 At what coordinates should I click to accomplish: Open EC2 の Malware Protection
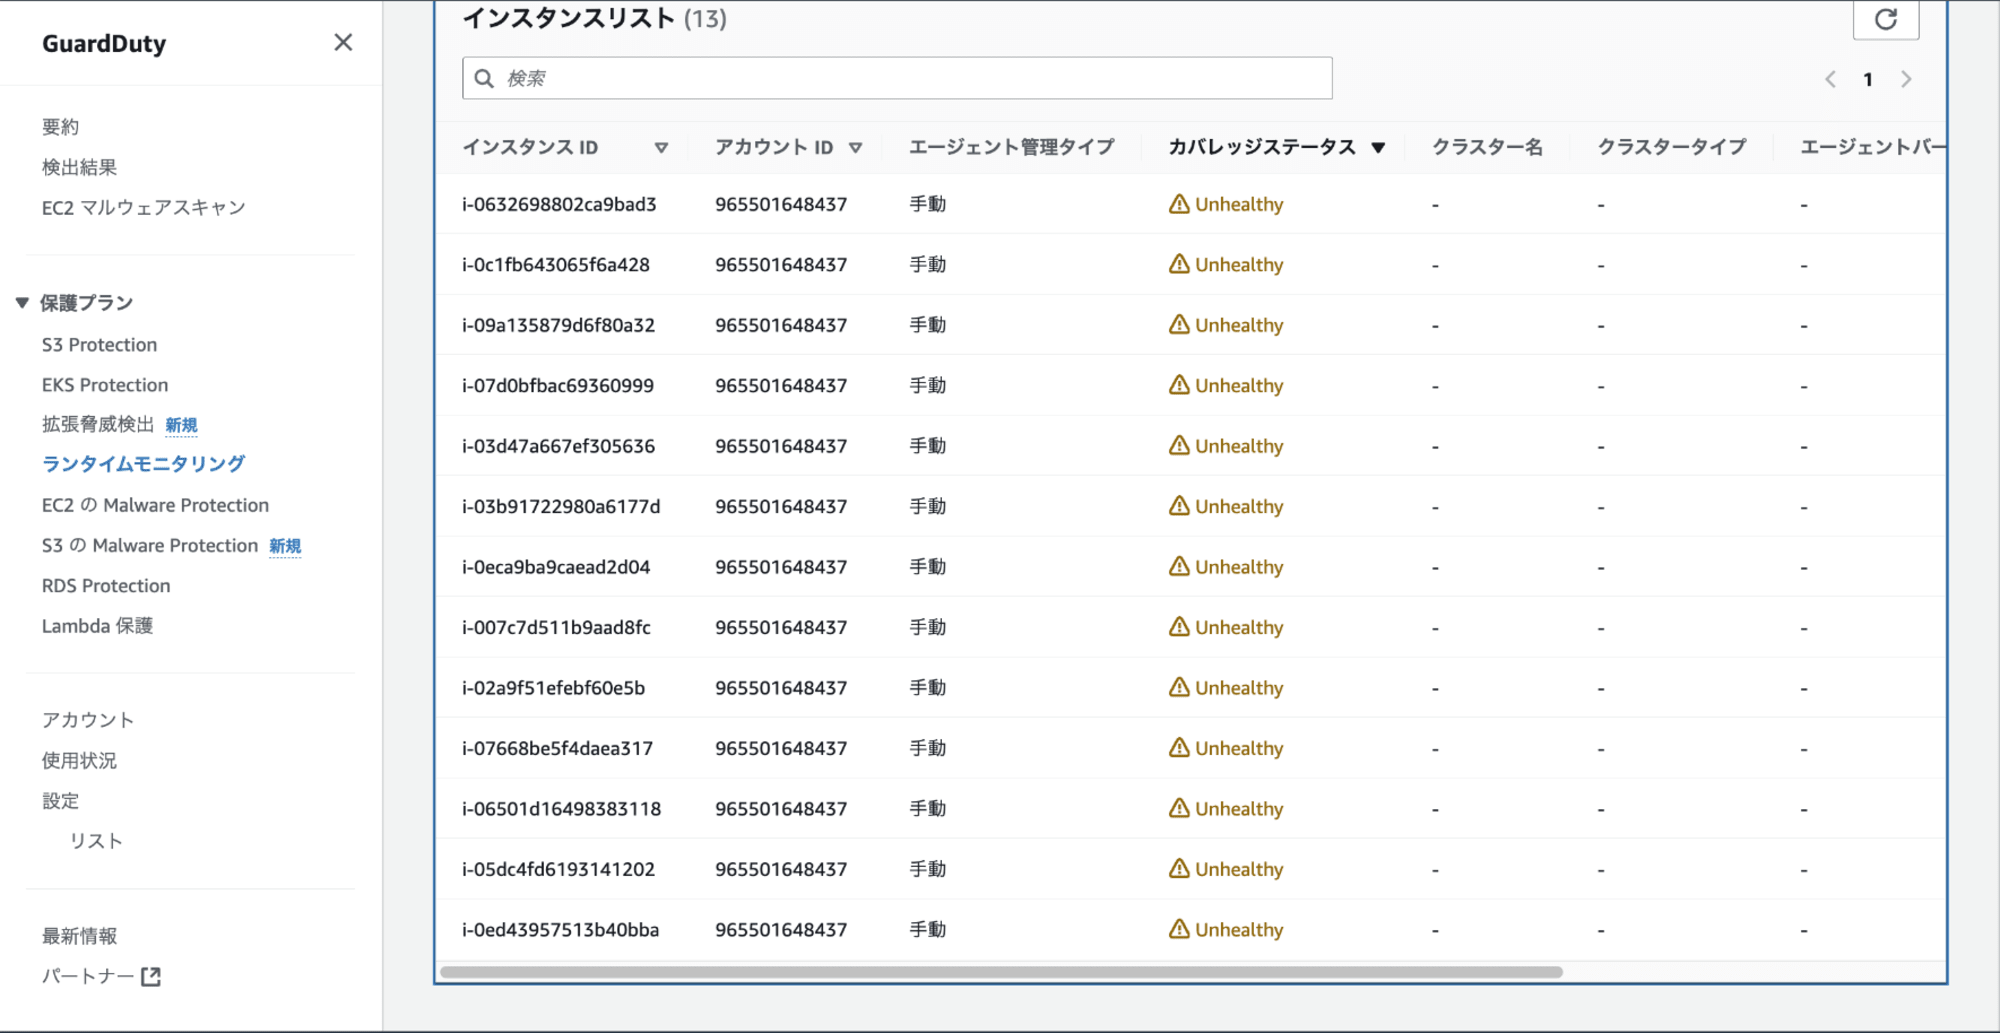coord(155,505)
